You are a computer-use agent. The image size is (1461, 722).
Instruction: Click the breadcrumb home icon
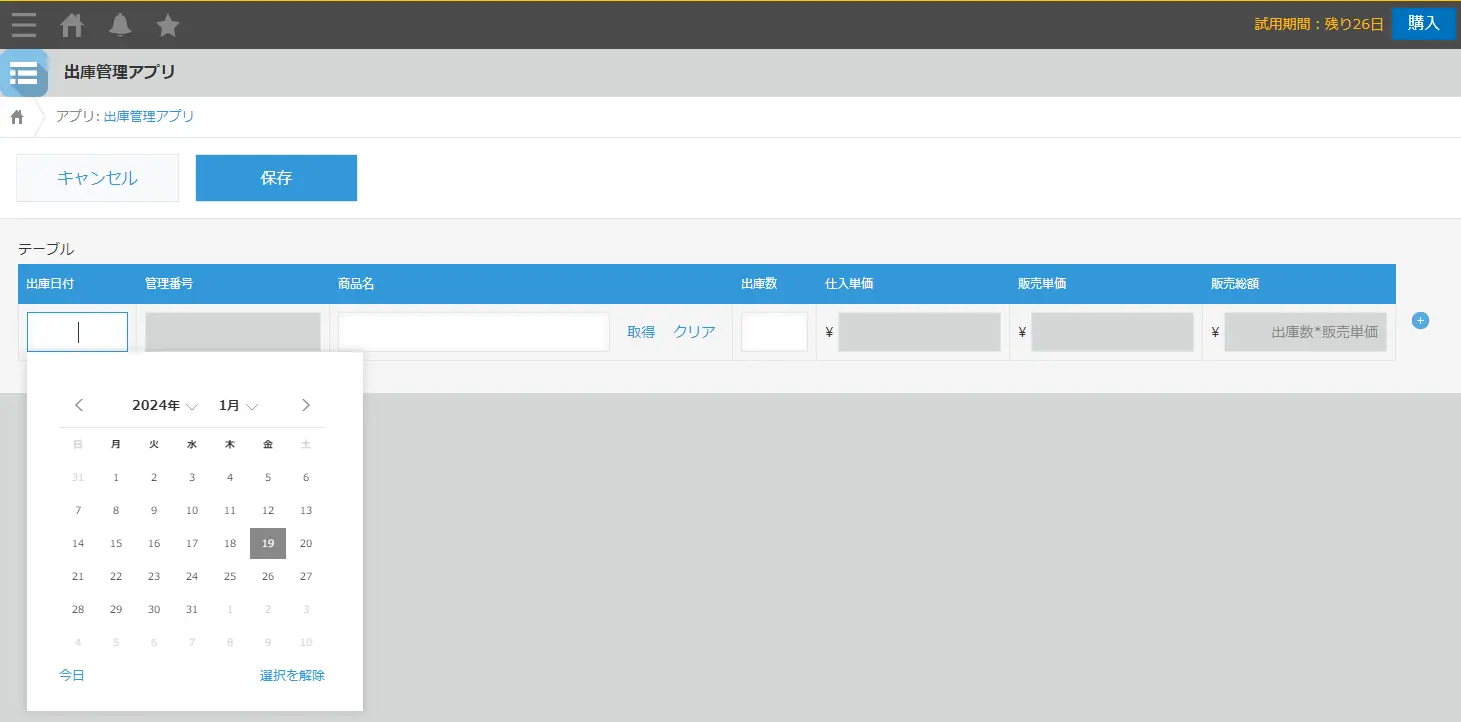(17, 117)
